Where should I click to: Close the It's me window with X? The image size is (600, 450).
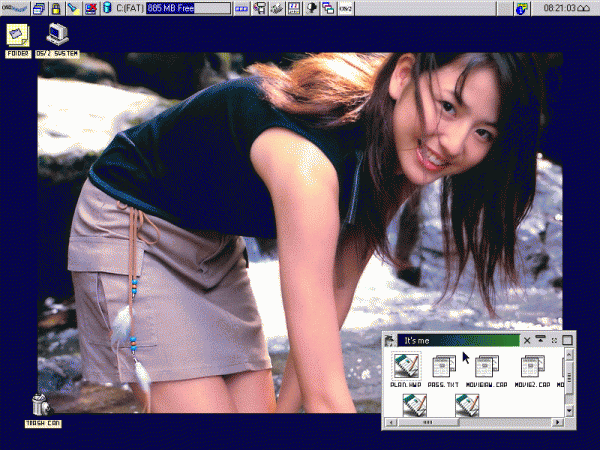527,340
